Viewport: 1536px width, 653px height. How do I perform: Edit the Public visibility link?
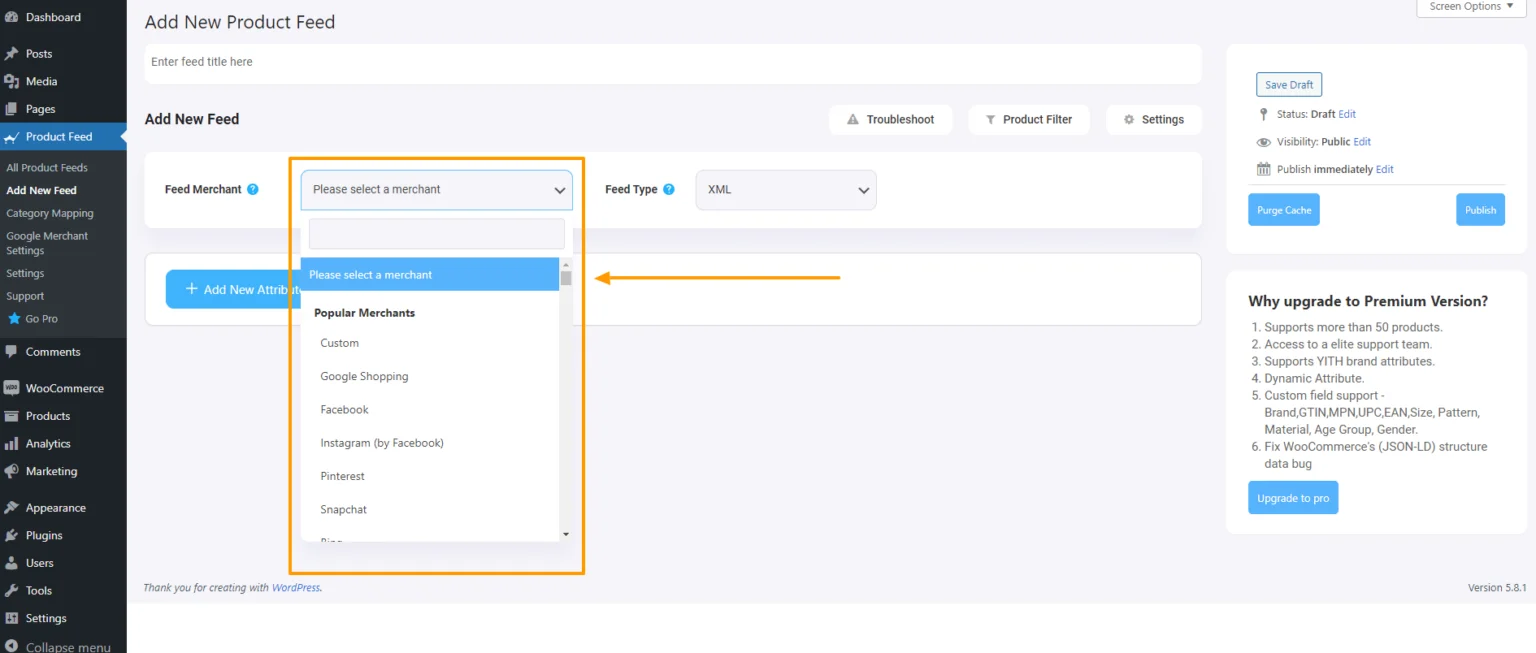1362,142
